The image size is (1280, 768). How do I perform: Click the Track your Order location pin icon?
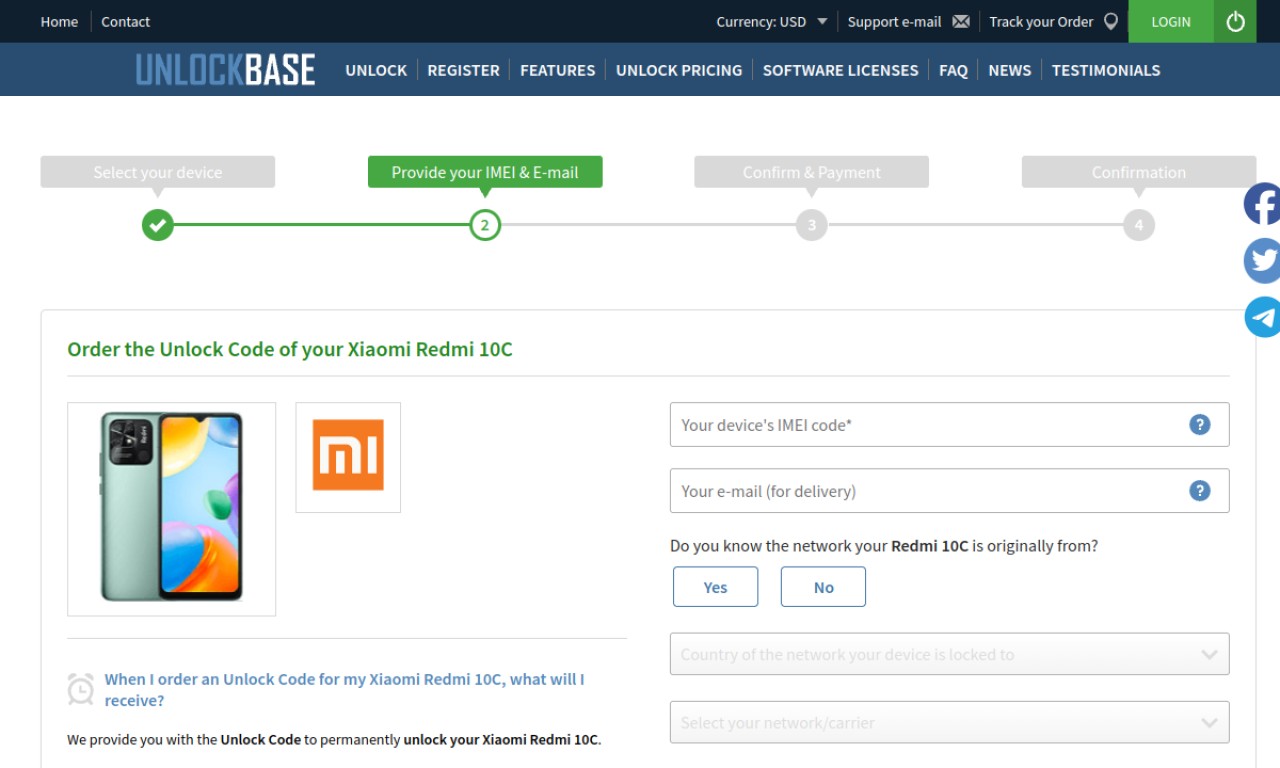tap(1110, 21)
